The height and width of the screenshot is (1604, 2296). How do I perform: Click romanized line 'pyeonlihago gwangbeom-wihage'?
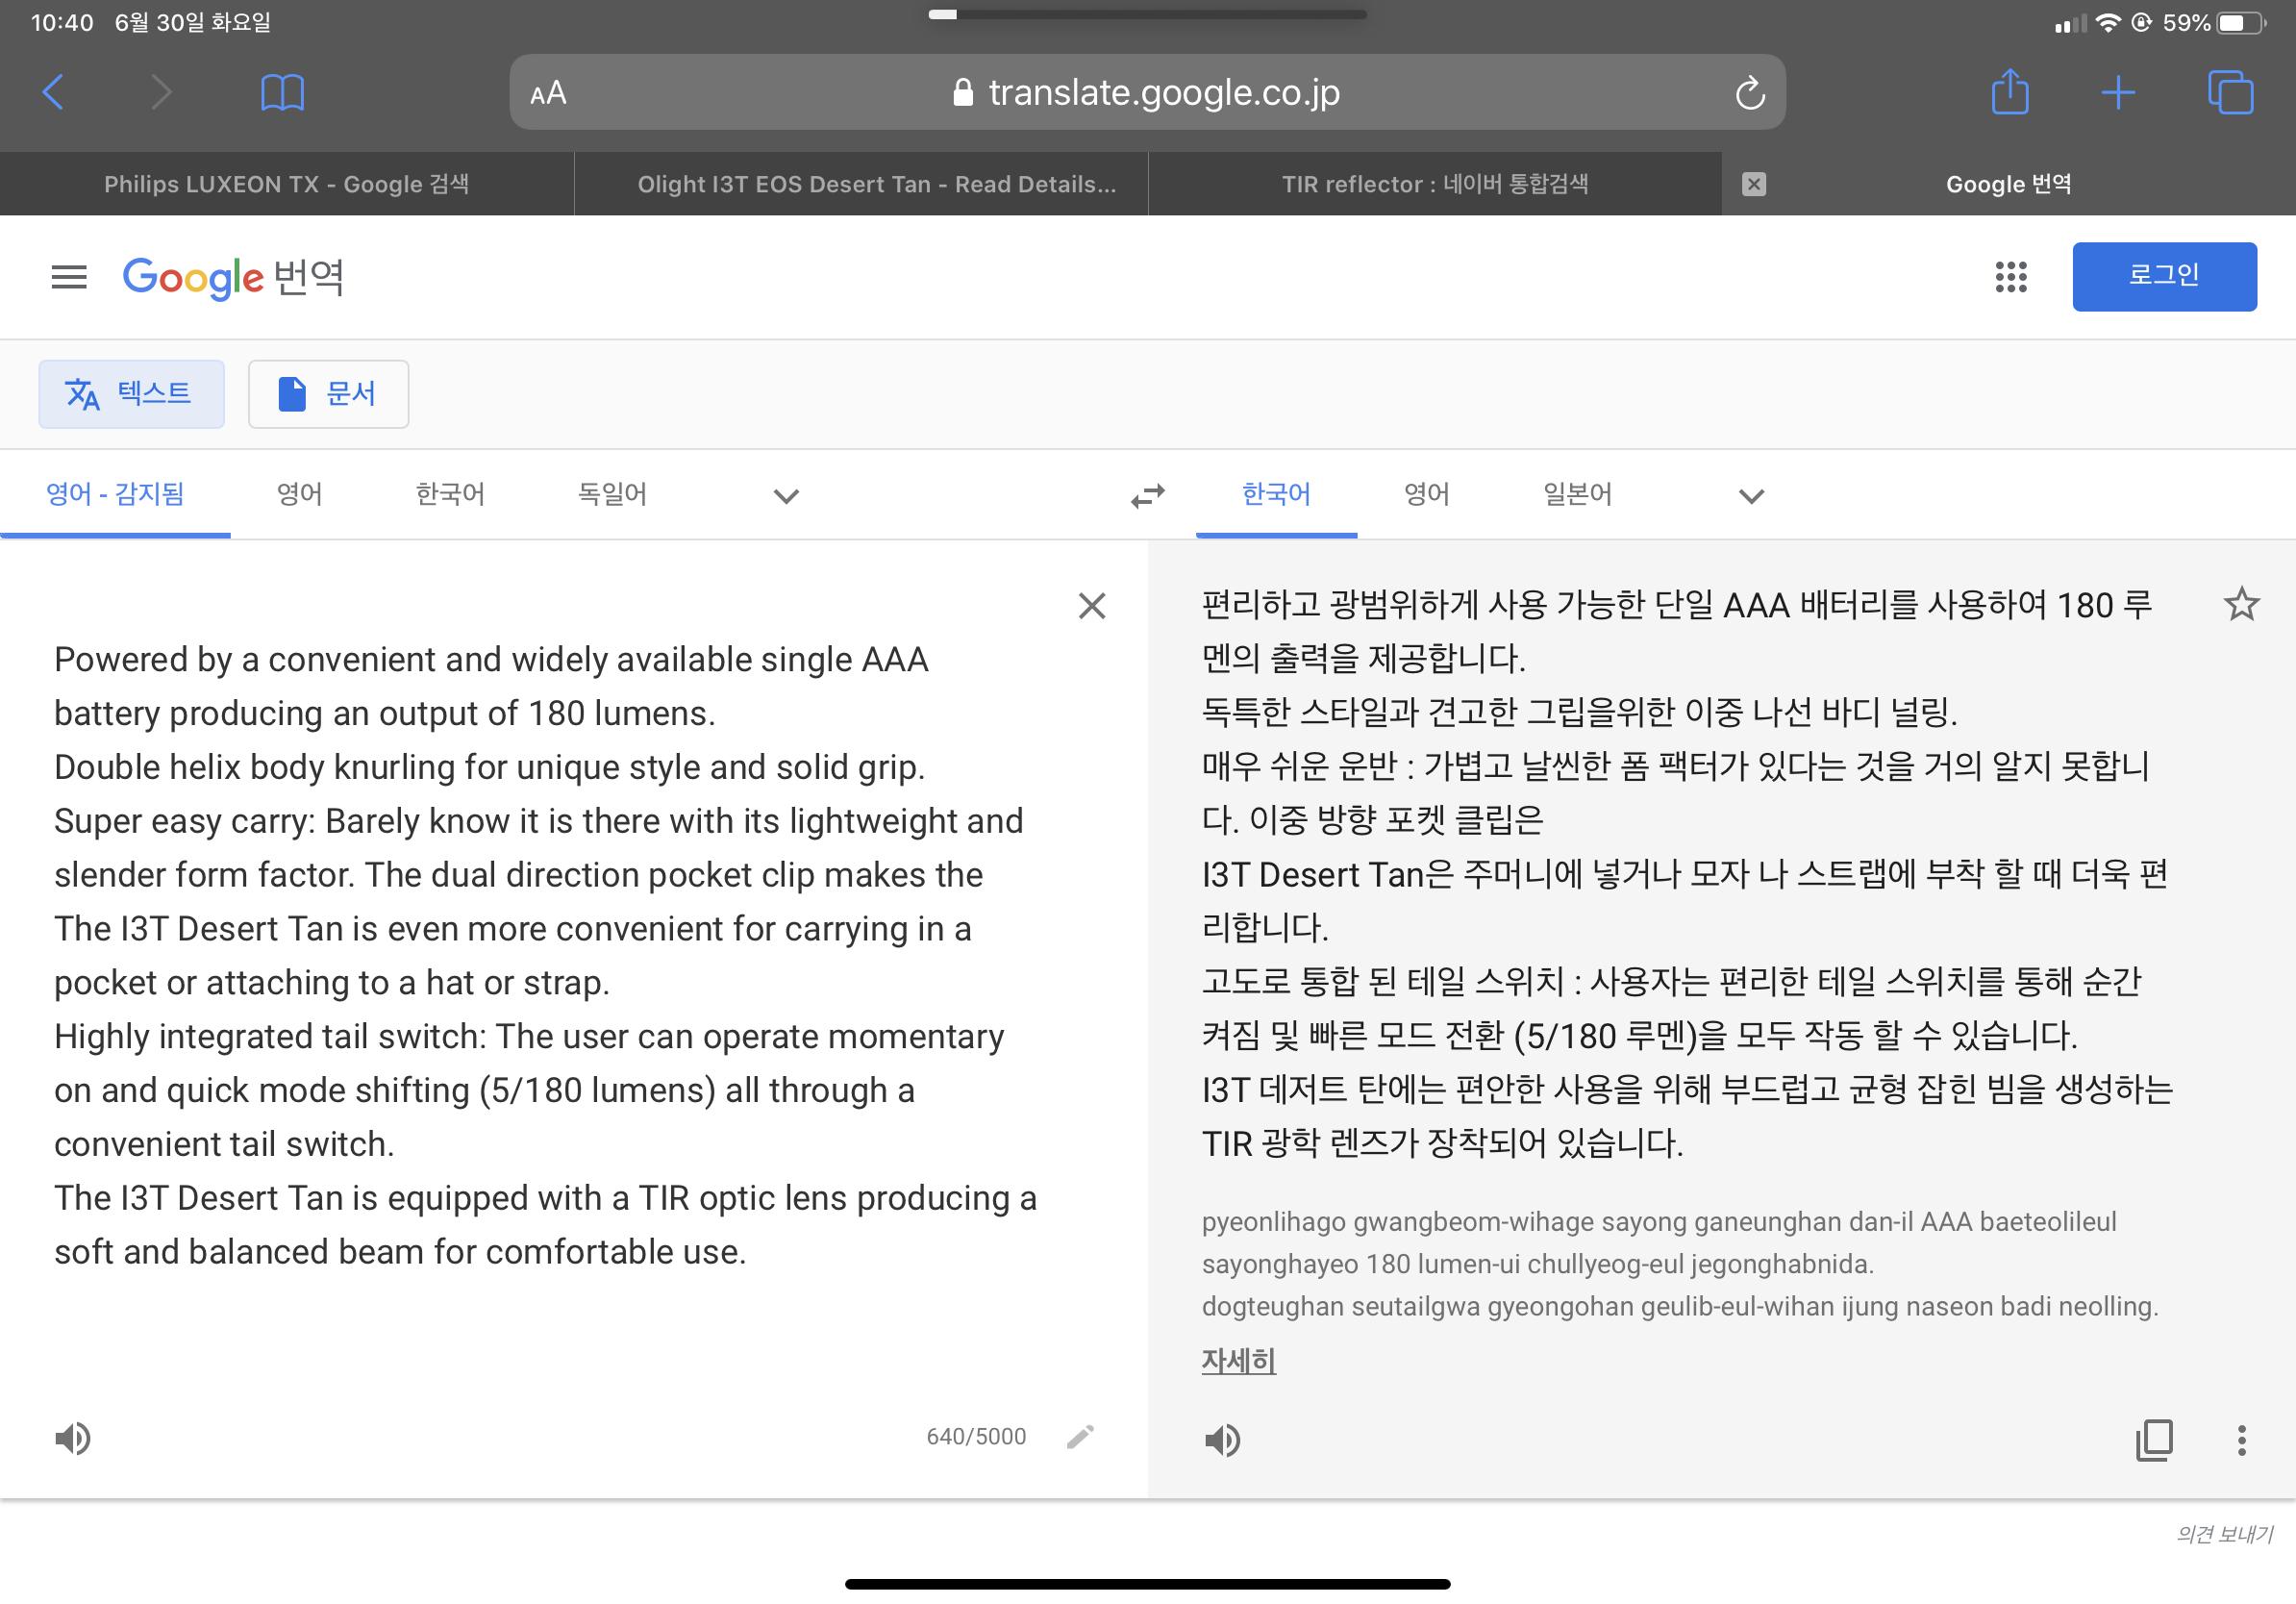(x=1659, y=1222)
